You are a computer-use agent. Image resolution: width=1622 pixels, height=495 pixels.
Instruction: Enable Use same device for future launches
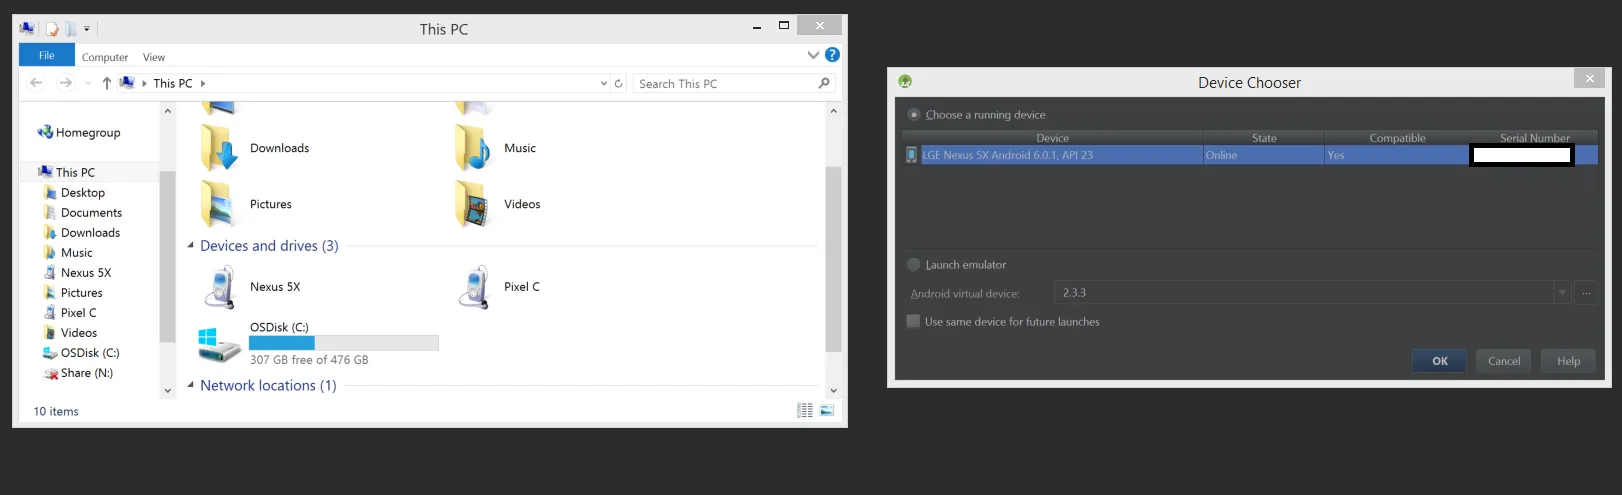913,321
